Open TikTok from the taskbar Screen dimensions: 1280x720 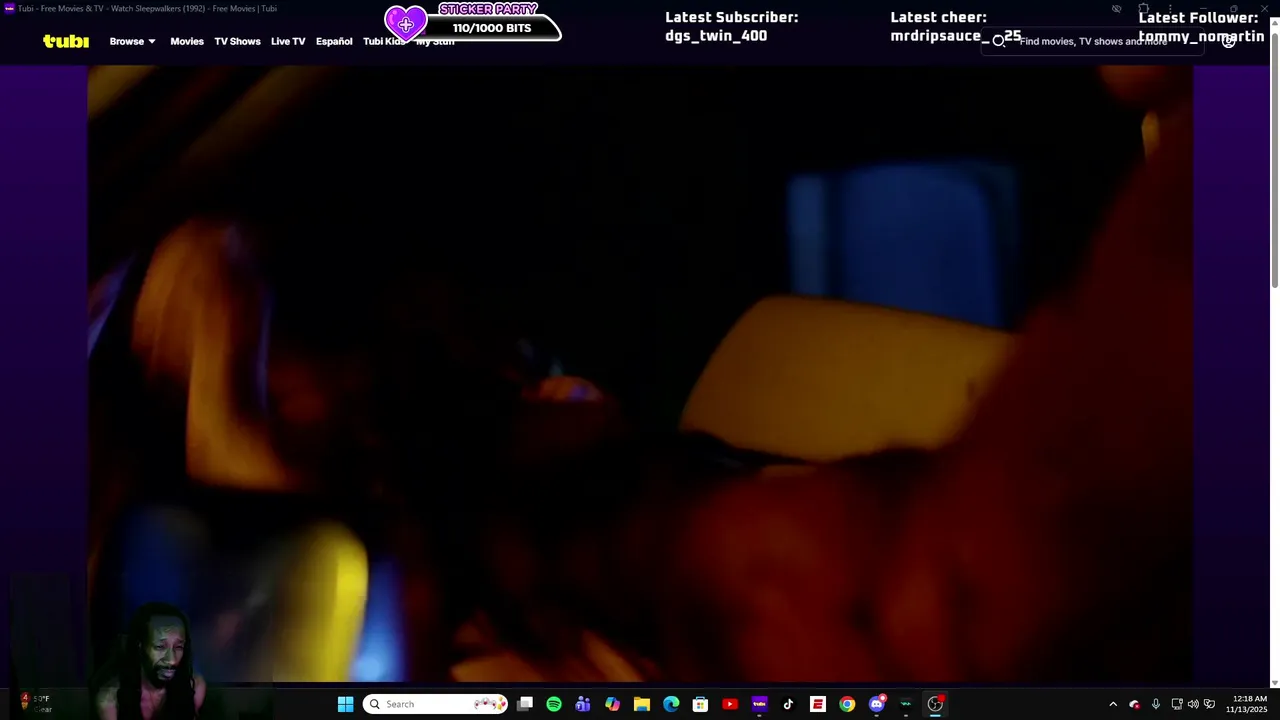point(788,704)
